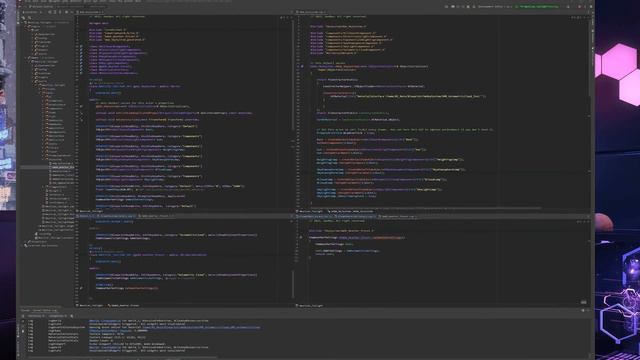
Task: Select the second tab of the bottom-left editor
Action: [116, 216]
